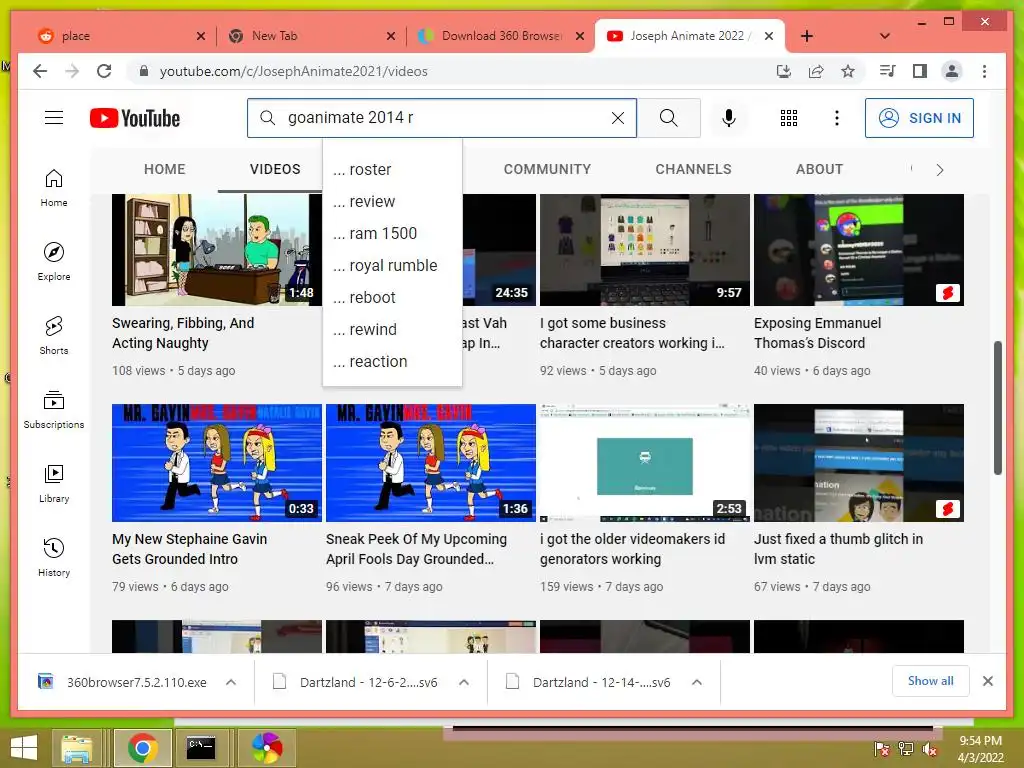
Task: Go back in browser history
Action: point(40,71)
